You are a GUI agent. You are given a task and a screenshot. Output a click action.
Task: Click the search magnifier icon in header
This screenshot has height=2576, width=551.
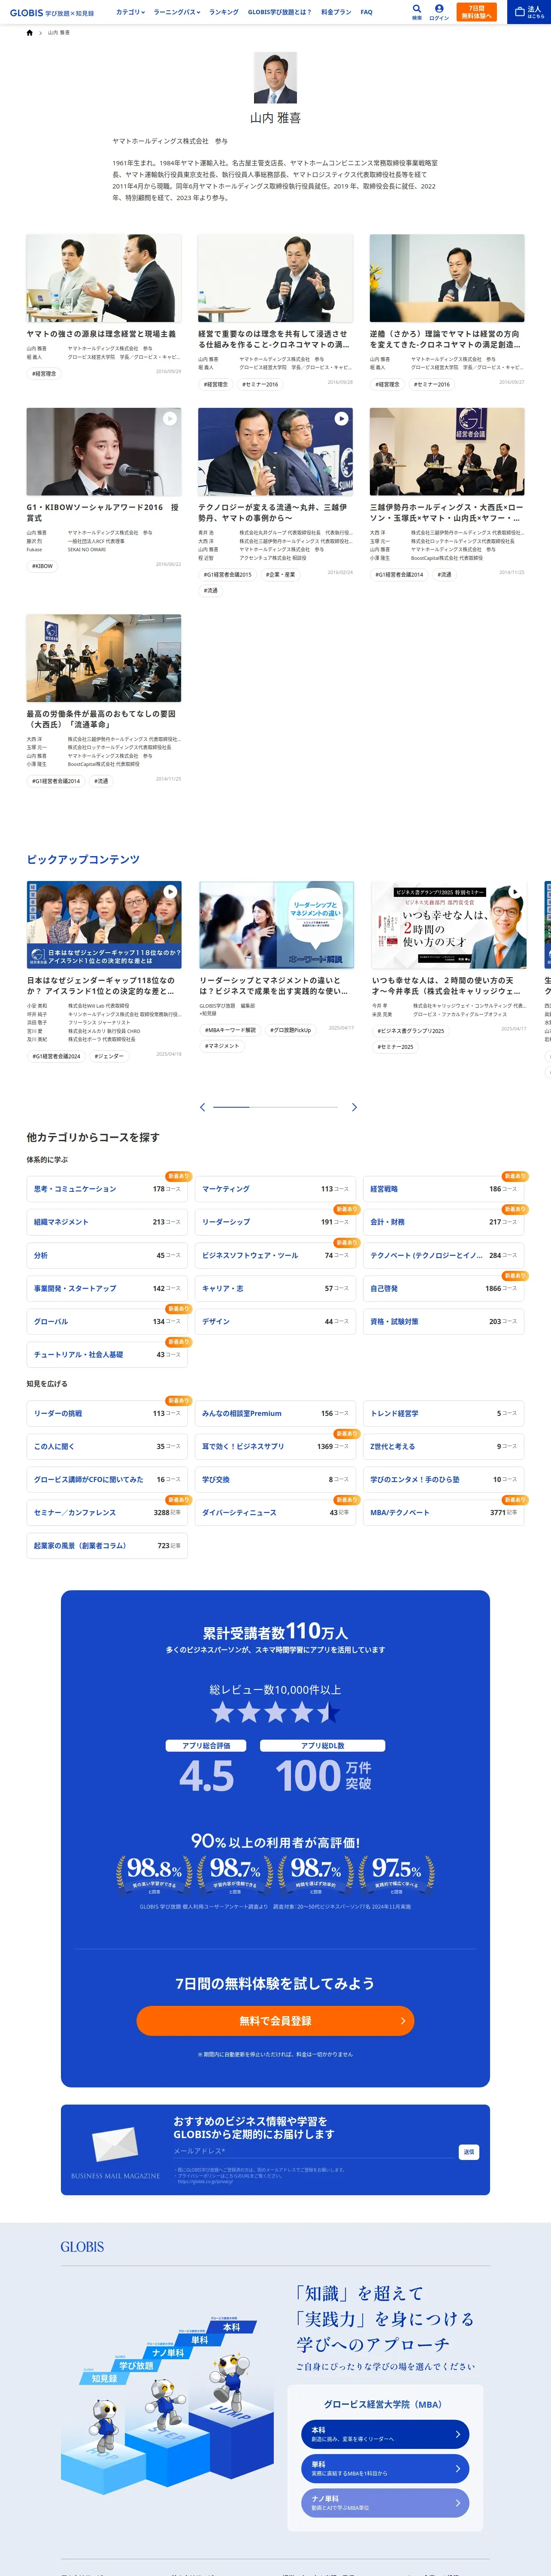[x=417, y=9]
